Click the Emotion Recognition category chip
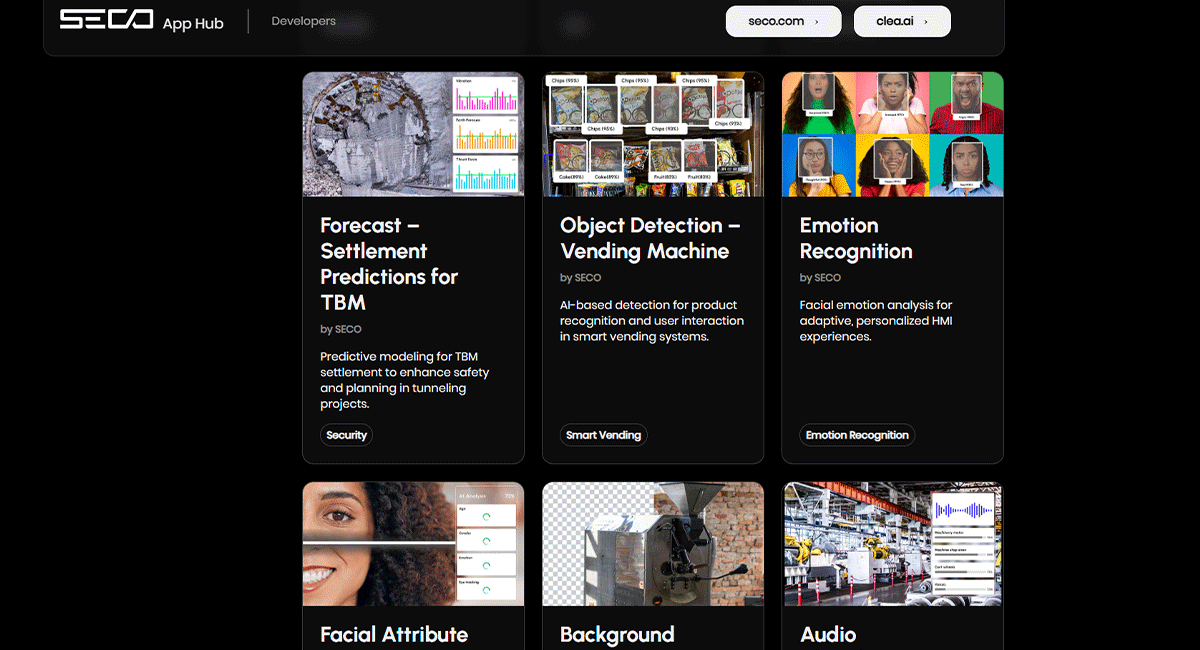Viewport: 1200px width, 650px height. coord(857,435)
